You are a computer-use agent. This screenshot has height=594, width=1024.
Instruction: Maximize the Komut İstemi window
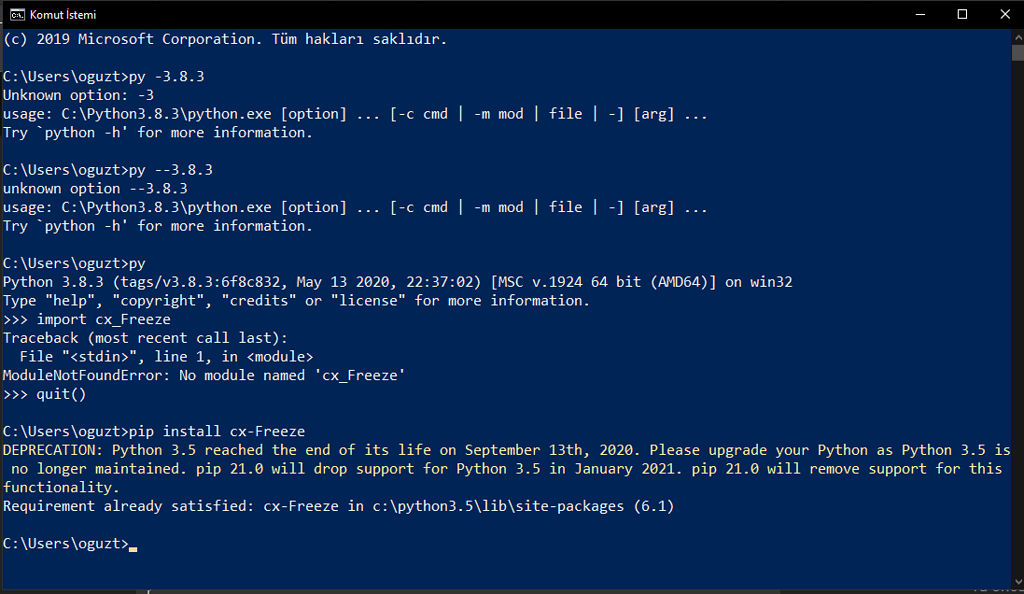[x=962, y=14]
